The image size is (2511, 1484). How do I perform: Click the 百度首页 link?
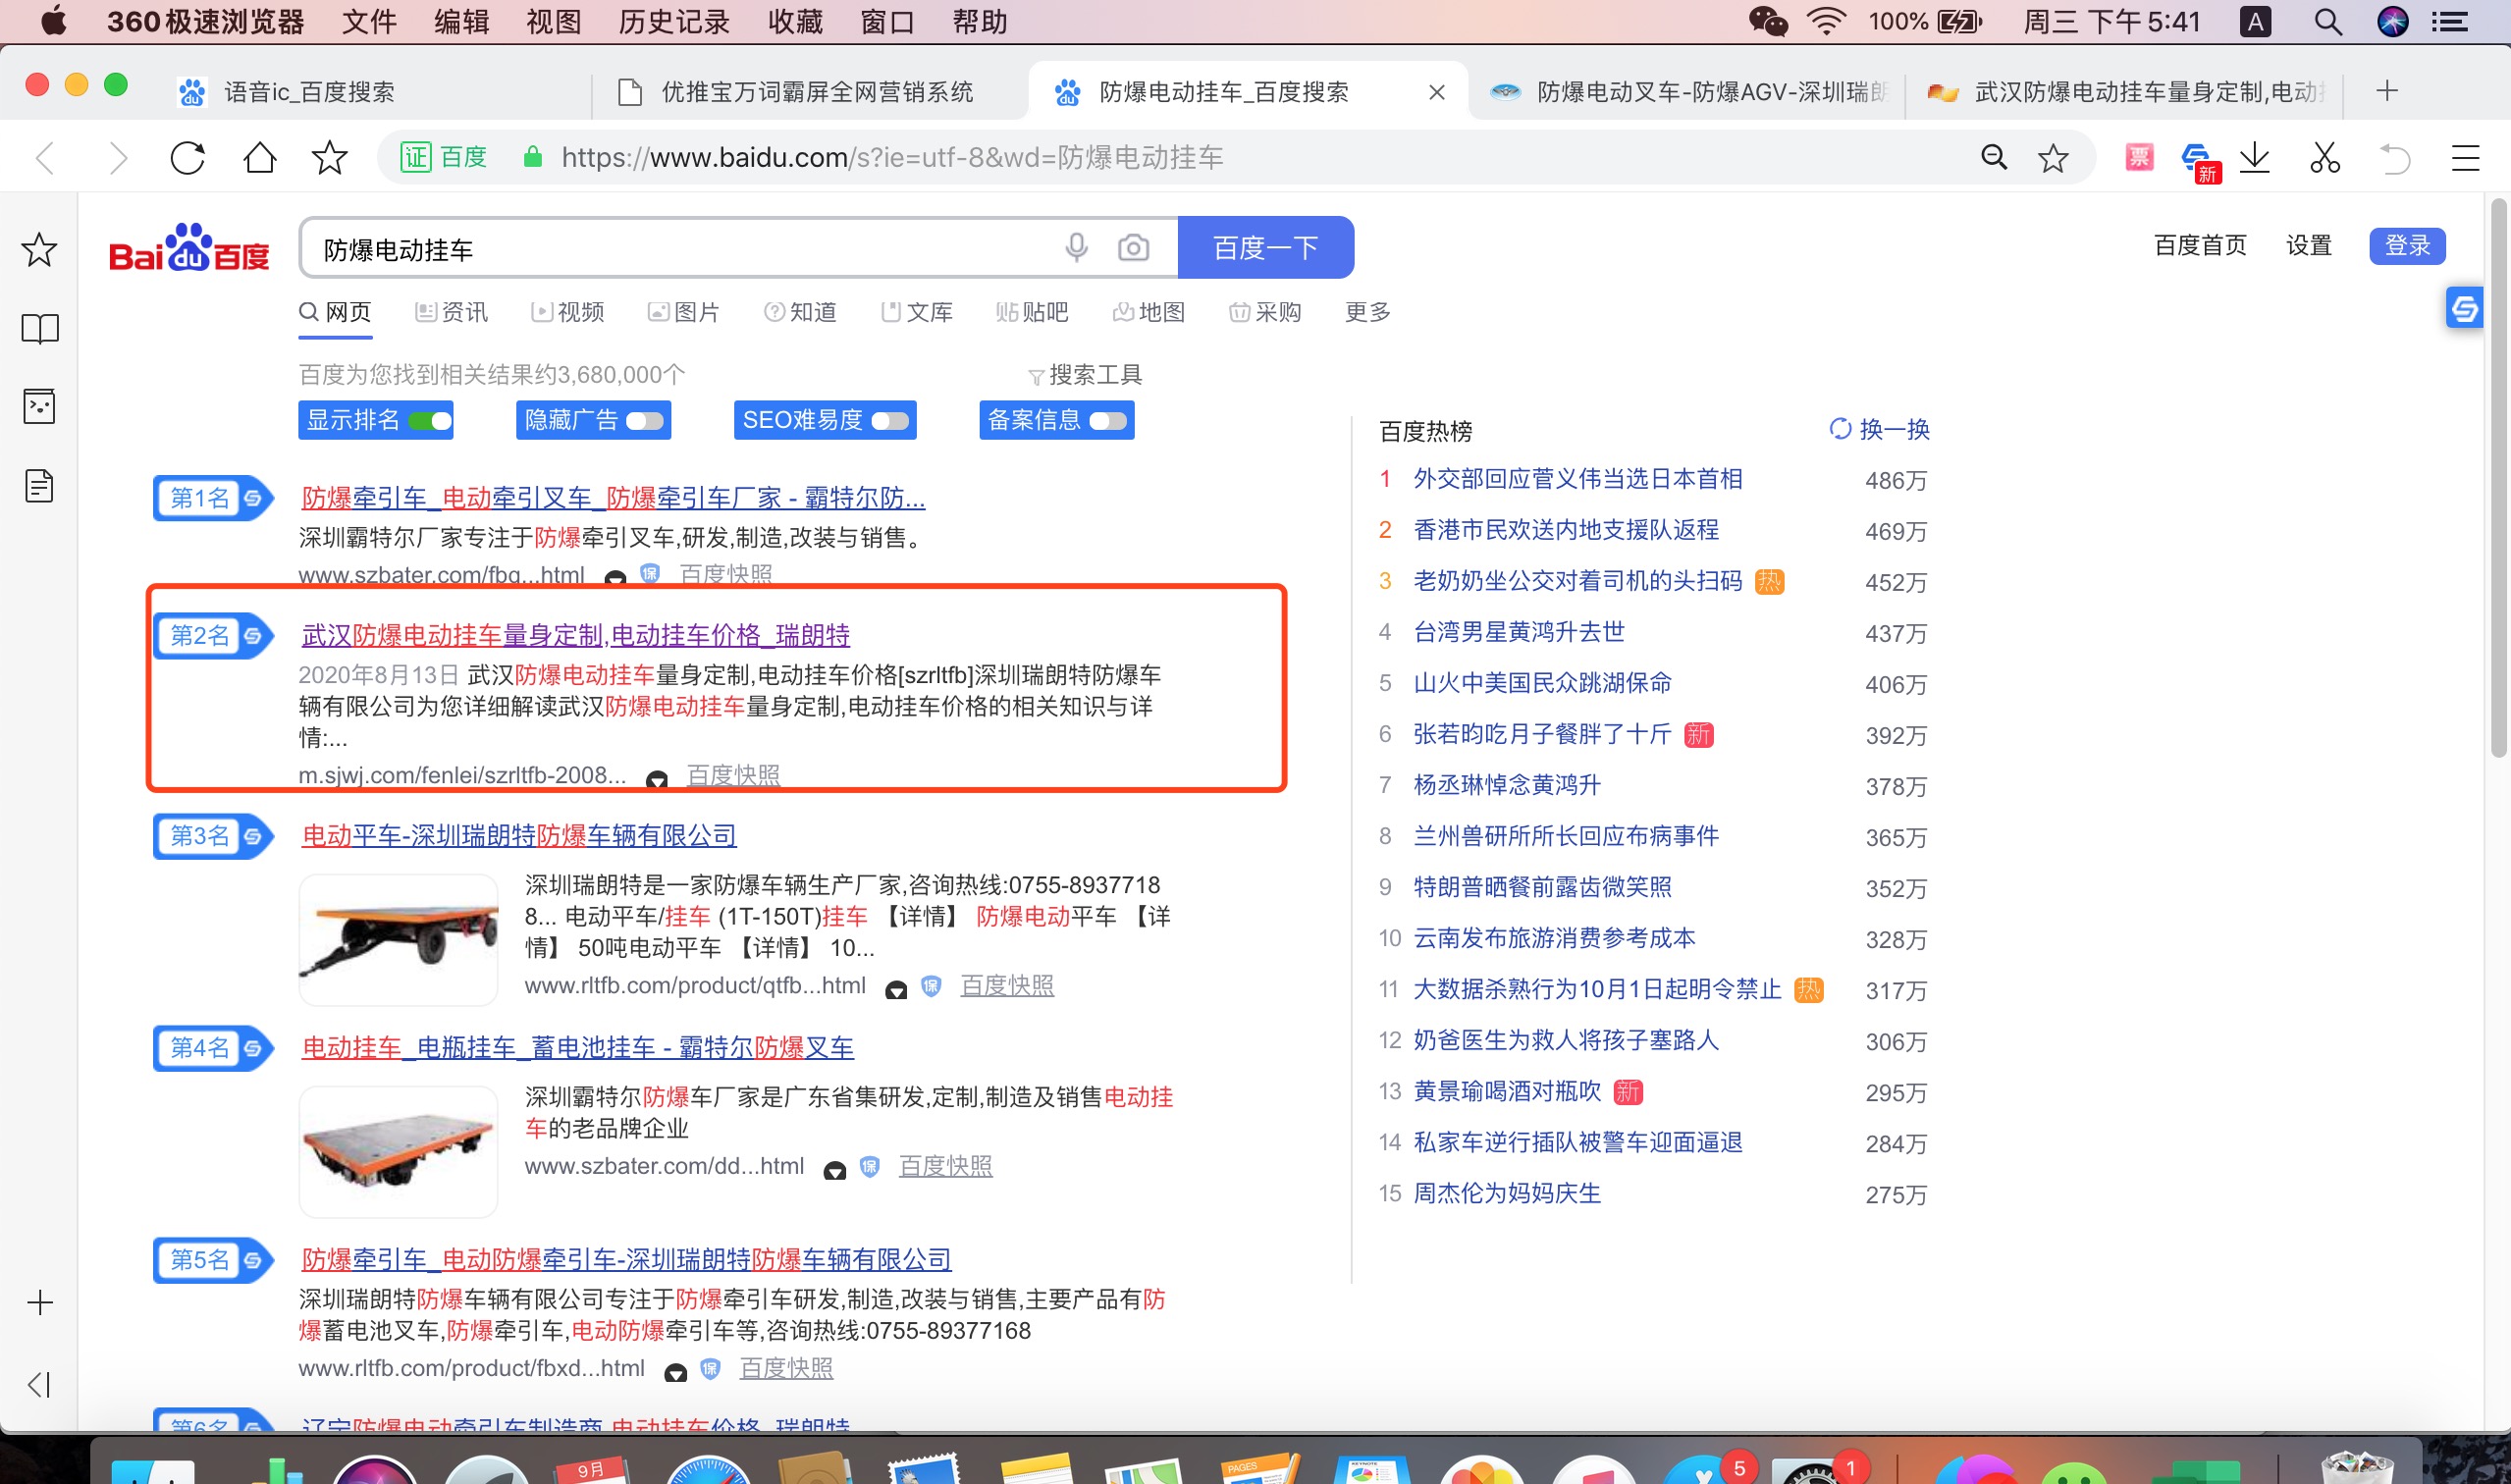click(2200, 245)
